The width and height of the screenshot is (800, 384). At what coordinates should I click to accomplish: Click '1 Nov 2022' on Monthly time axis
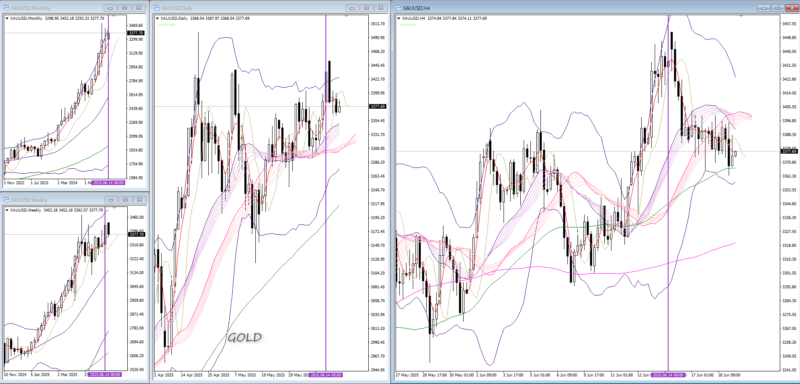[14, 182]
